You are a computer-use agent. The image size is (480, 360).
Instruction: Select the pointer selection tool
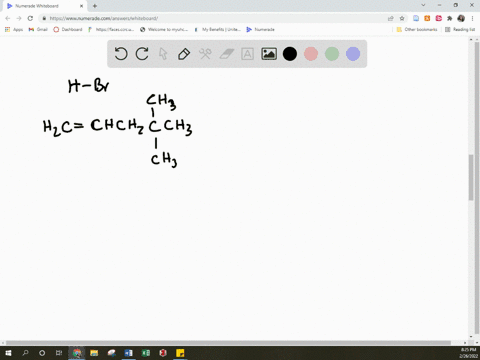click(x=163, y=54)
